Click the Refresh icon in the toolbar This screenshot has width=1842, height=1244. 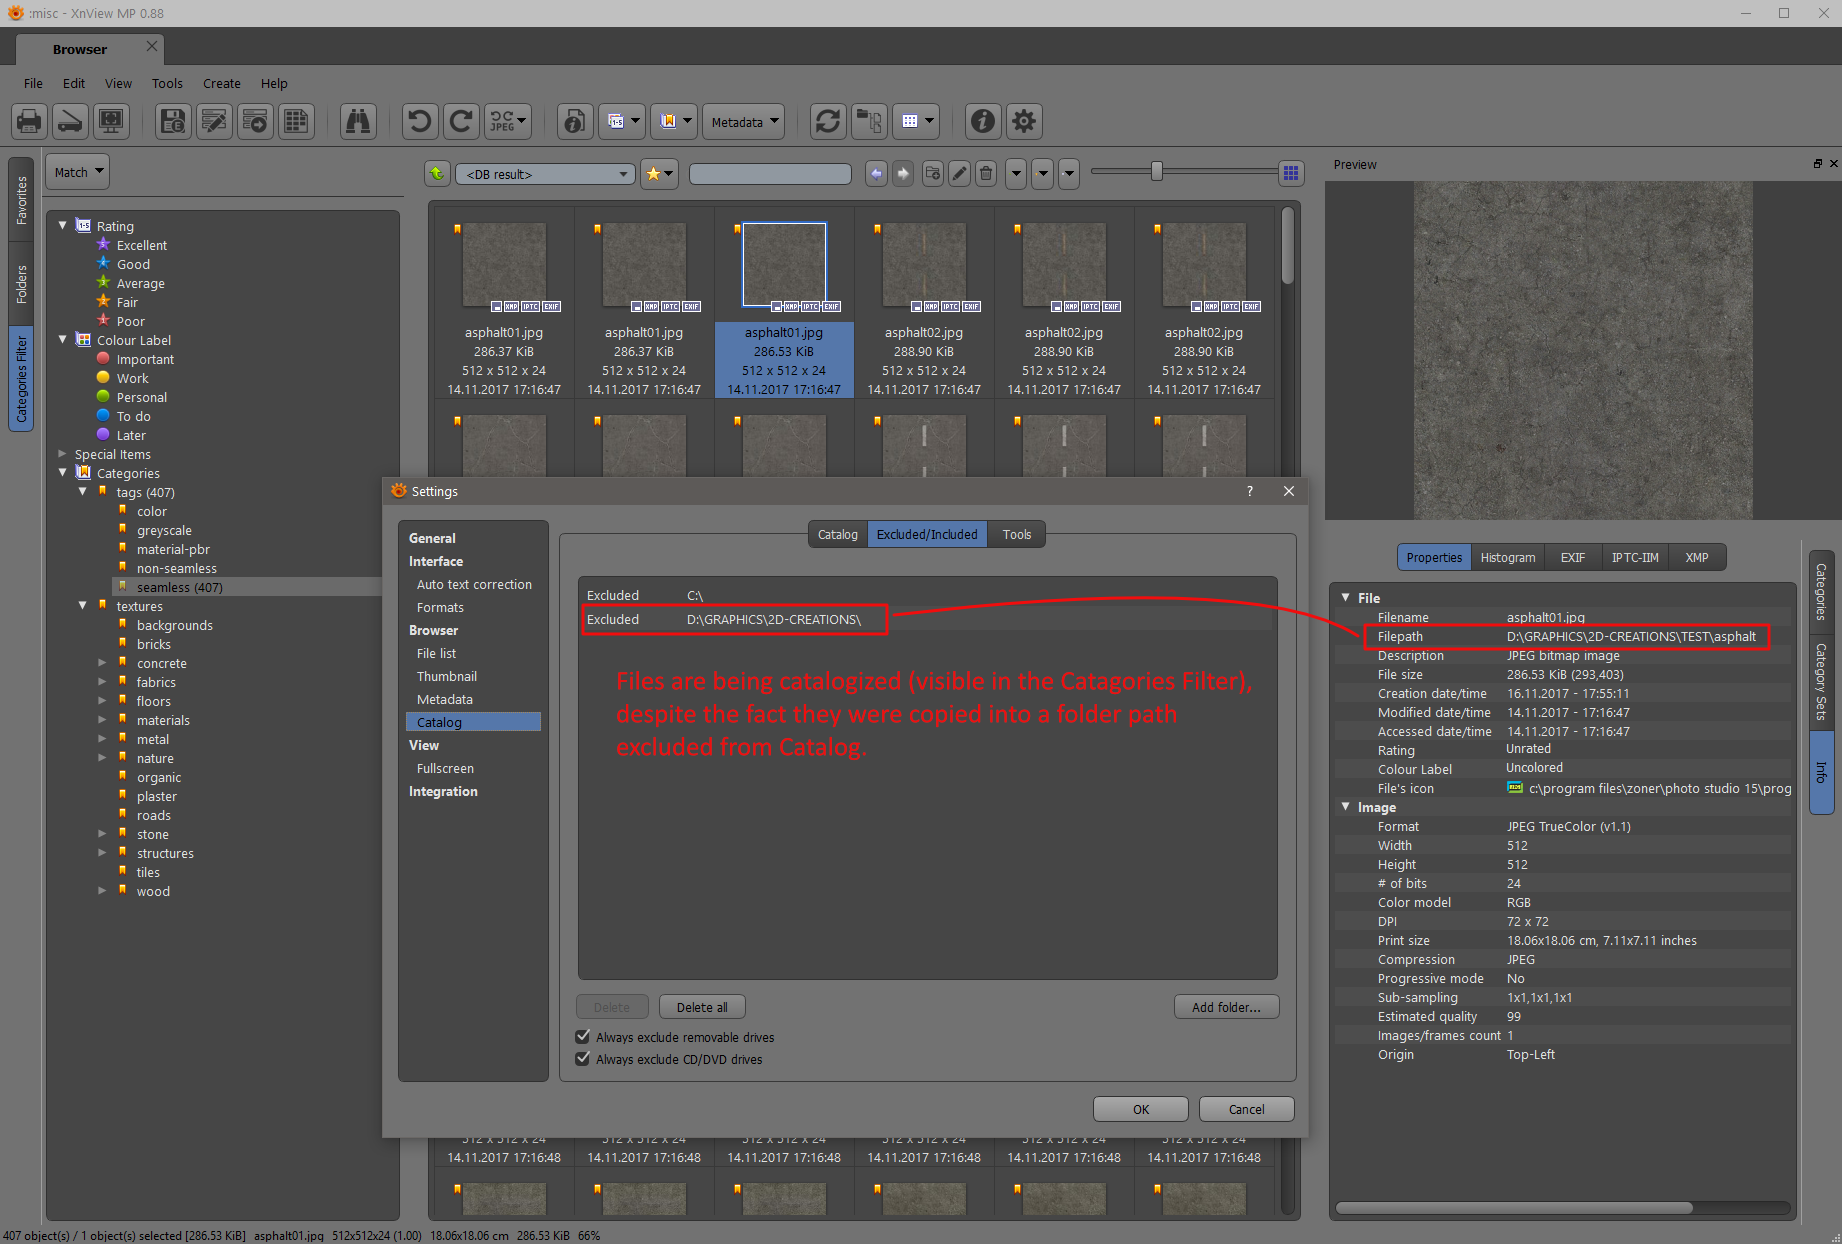[x=828, y=122]
